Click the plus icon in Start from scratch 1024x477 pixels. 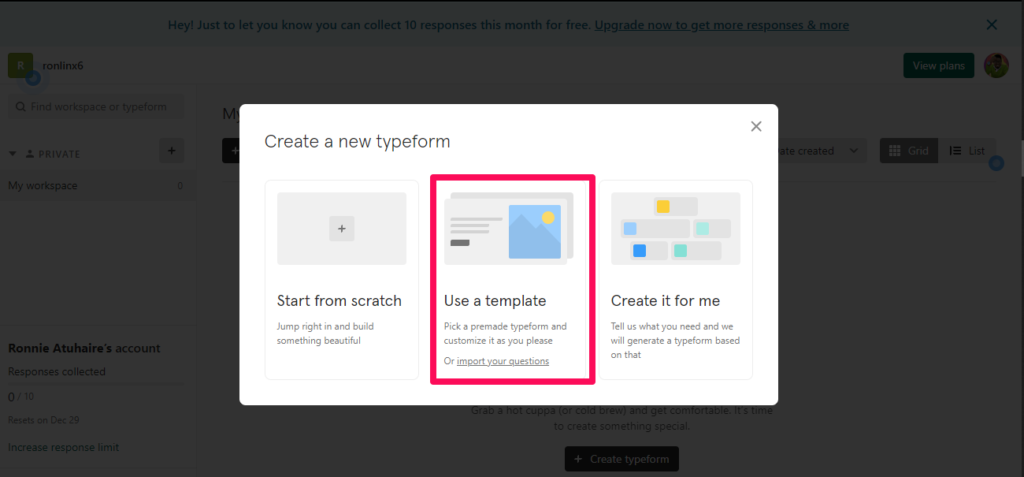click(x=342, y=229)
